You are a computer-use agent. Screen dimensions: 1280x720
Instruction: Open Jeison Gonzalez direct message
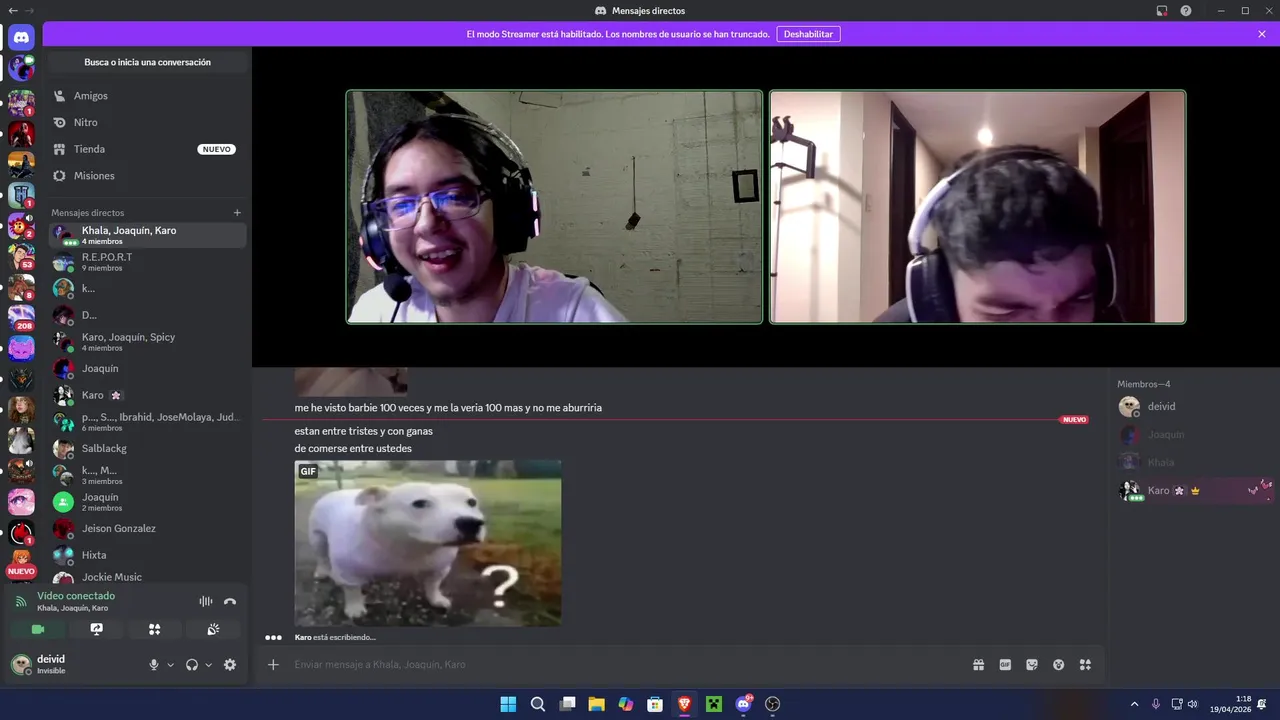tap(147, 528)
